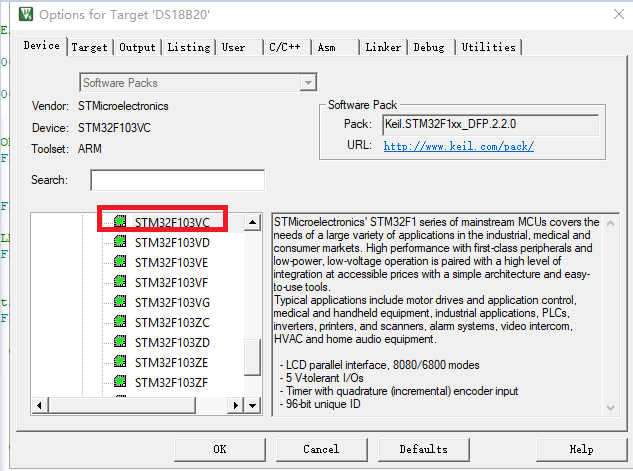The width and height of the screenshot is (633, 471).
Task: Click the Defaults button
Action: point(423,449)
